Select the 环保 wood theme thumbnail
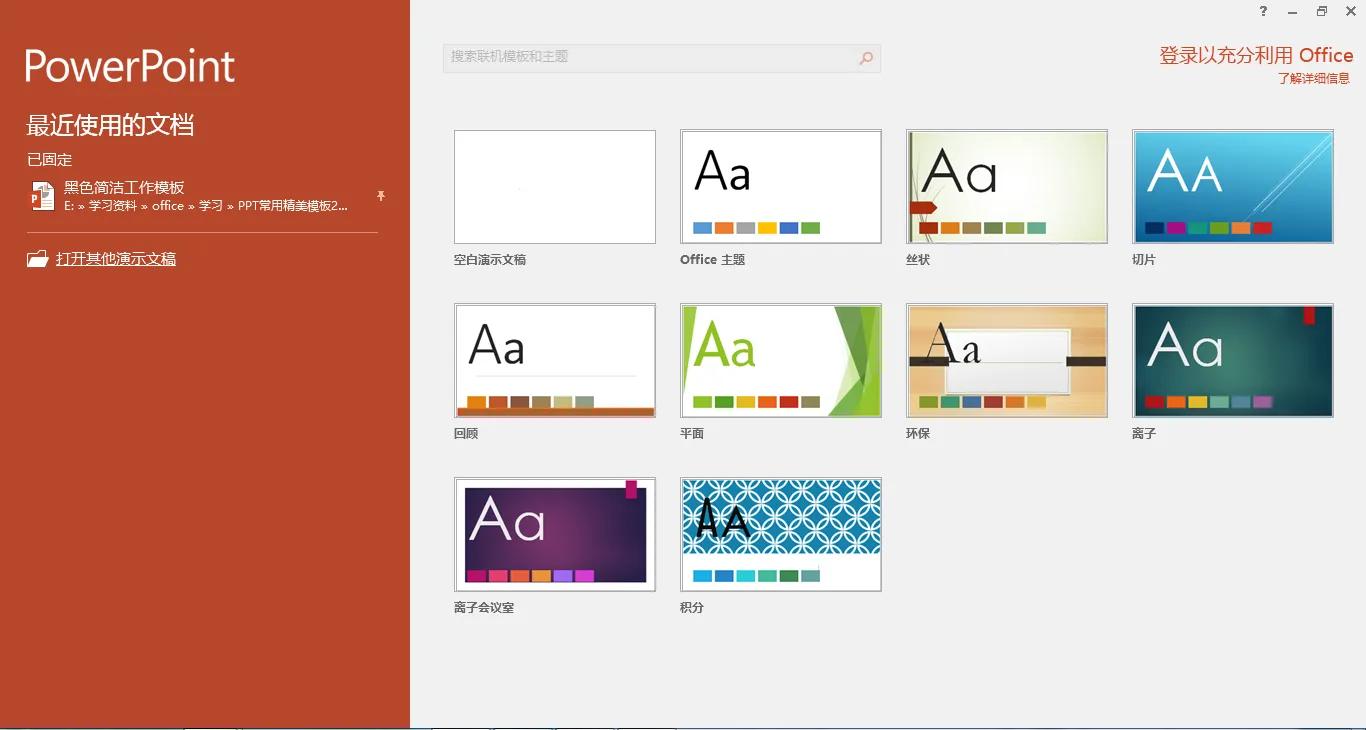The width and height of the screenshot is (1366, 730). 1007,361
